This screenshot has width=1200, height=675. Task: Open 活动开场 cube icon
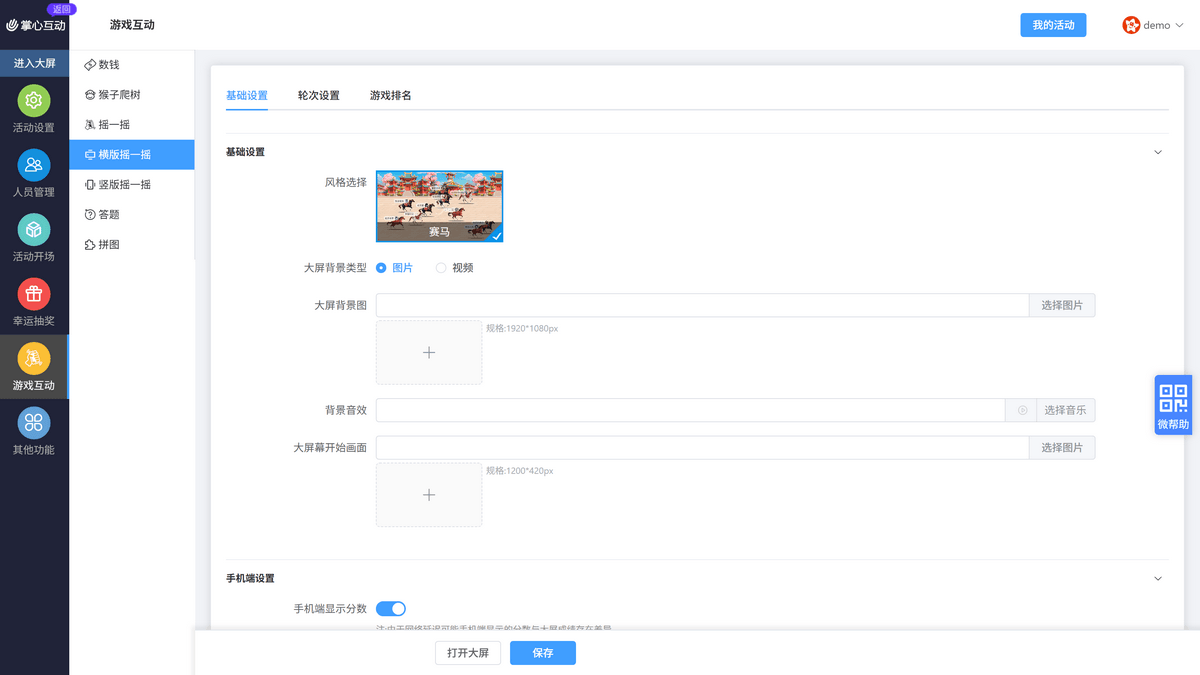coord(34,230)
